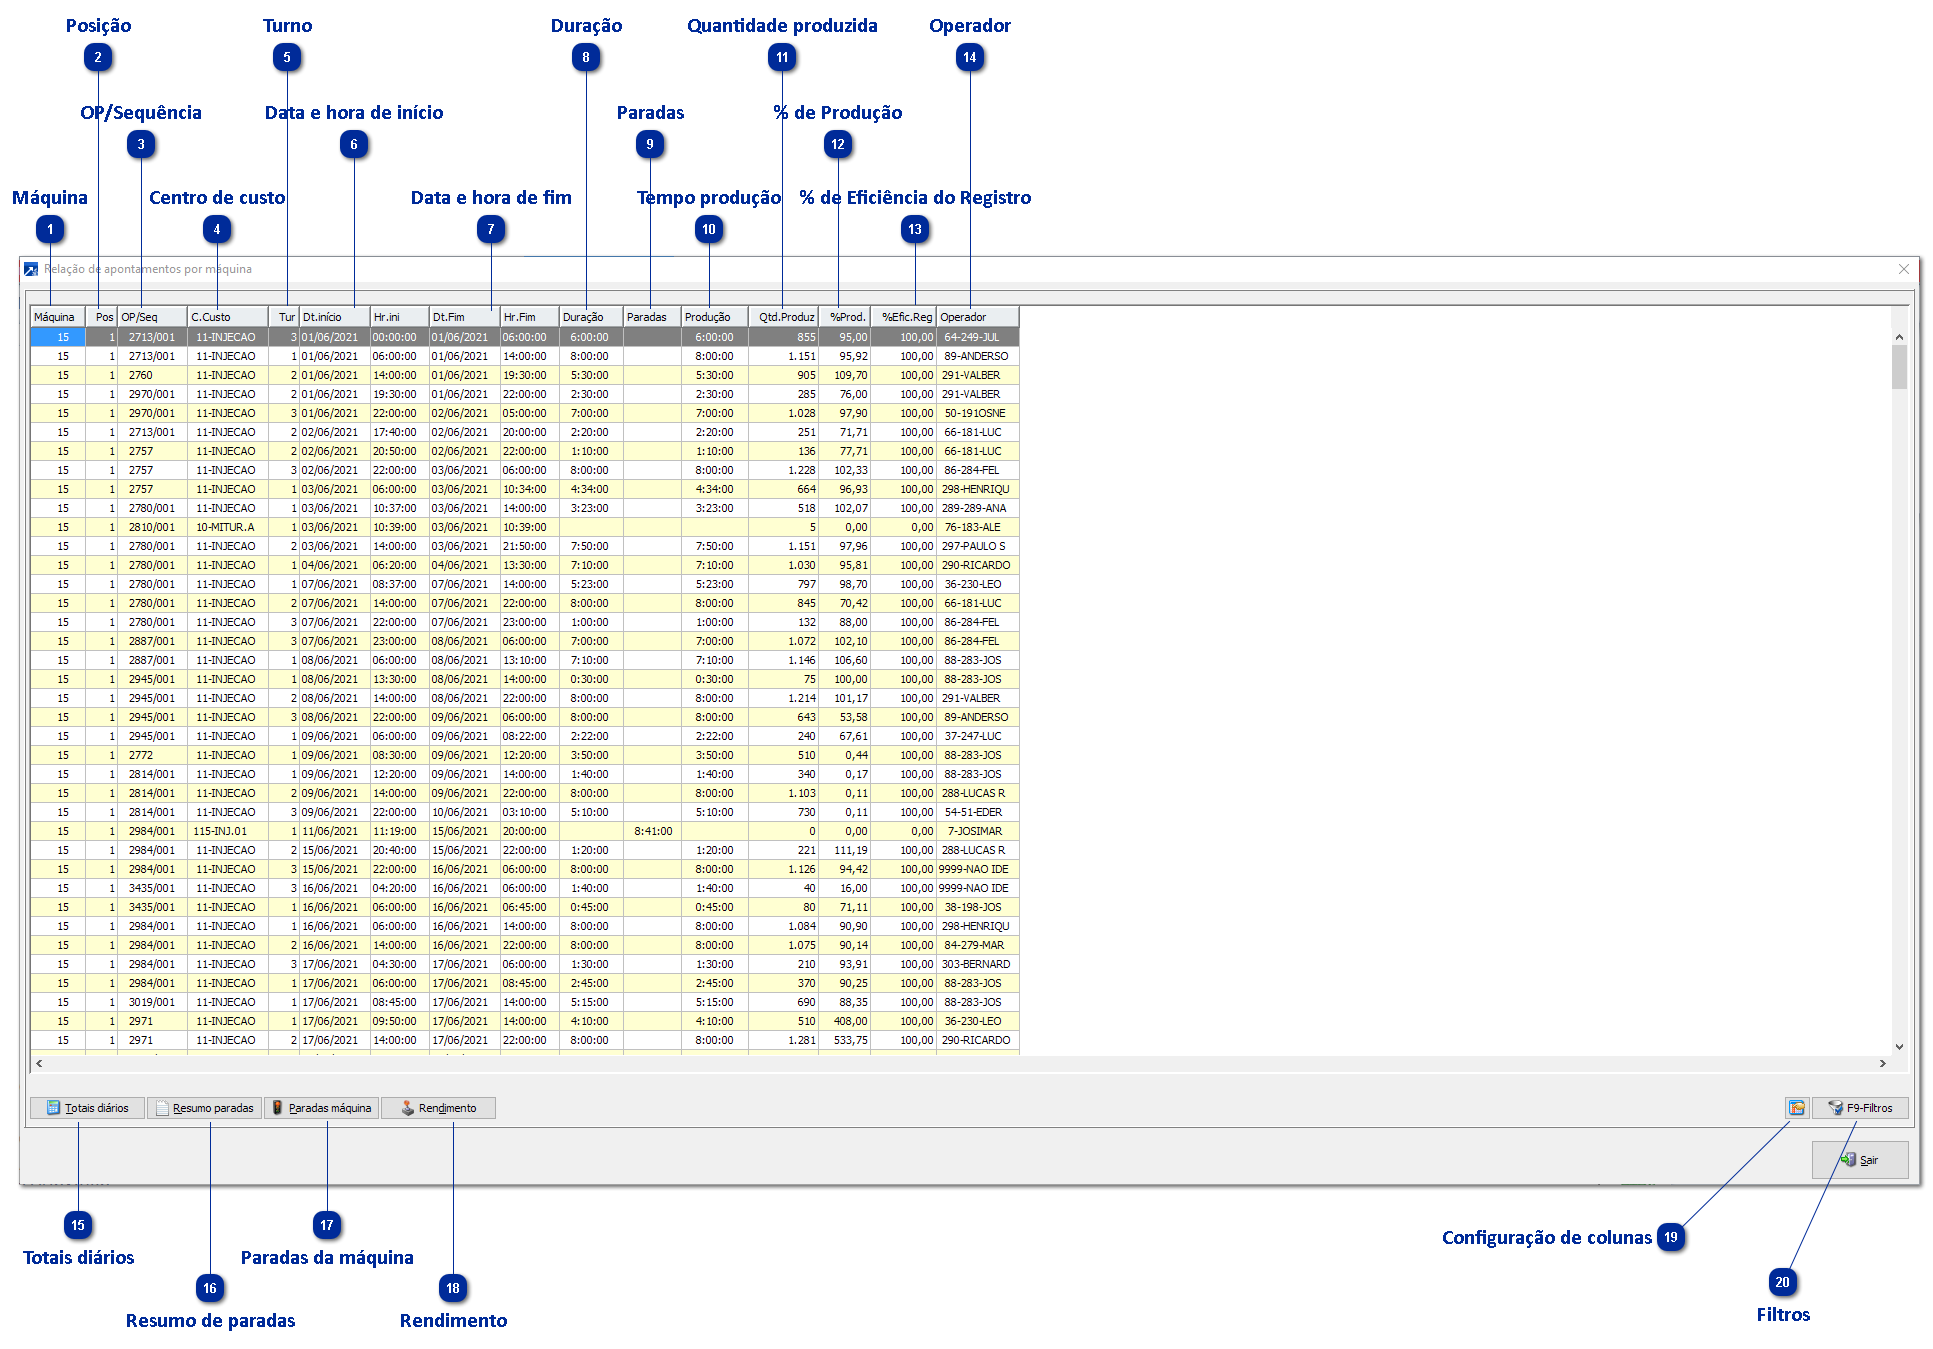Click the Operador column header
This screenshot has height=1349, width=1933.
976,317
